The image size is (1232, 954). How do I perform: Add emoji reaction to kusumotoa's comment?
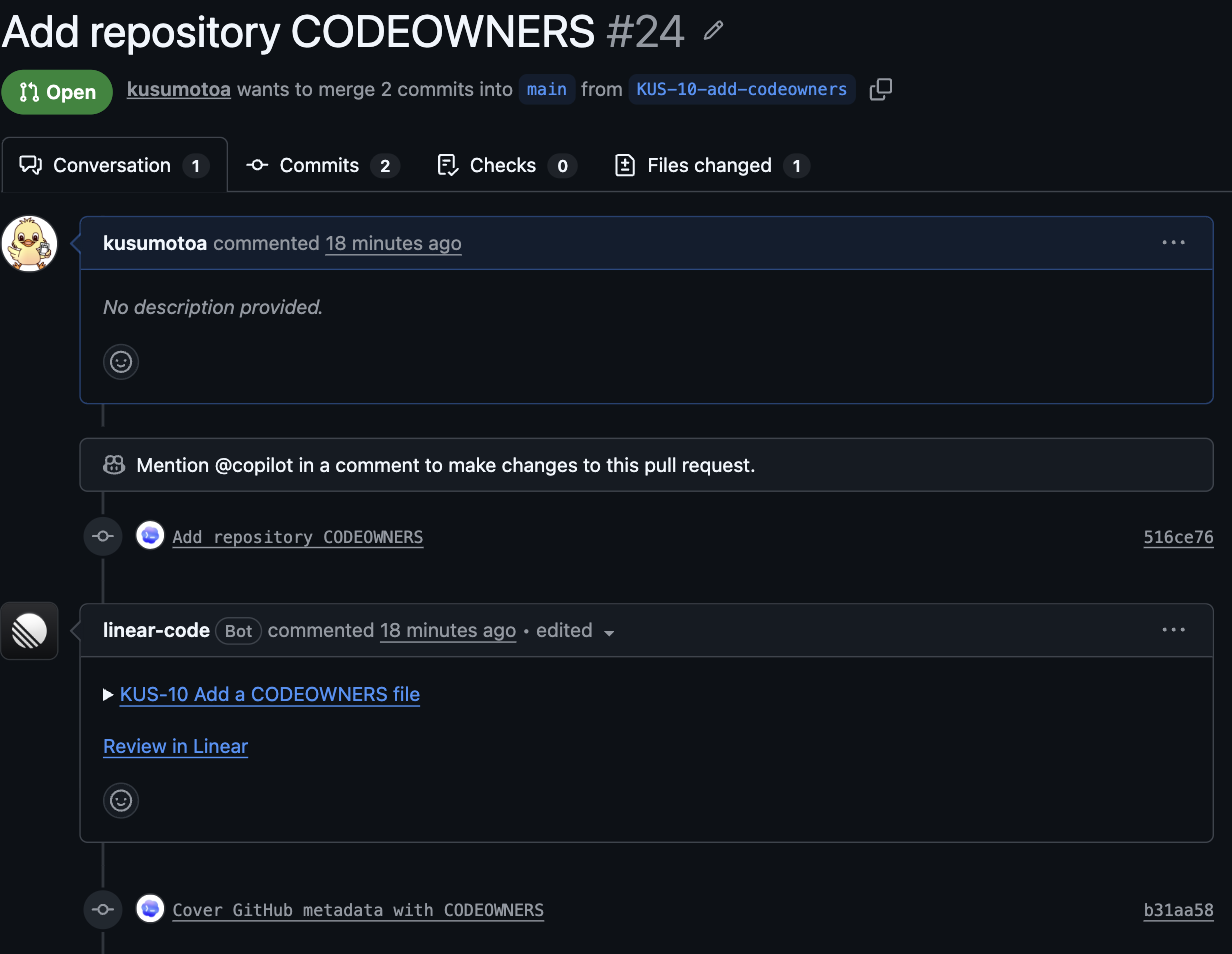[x=121, y=362]
